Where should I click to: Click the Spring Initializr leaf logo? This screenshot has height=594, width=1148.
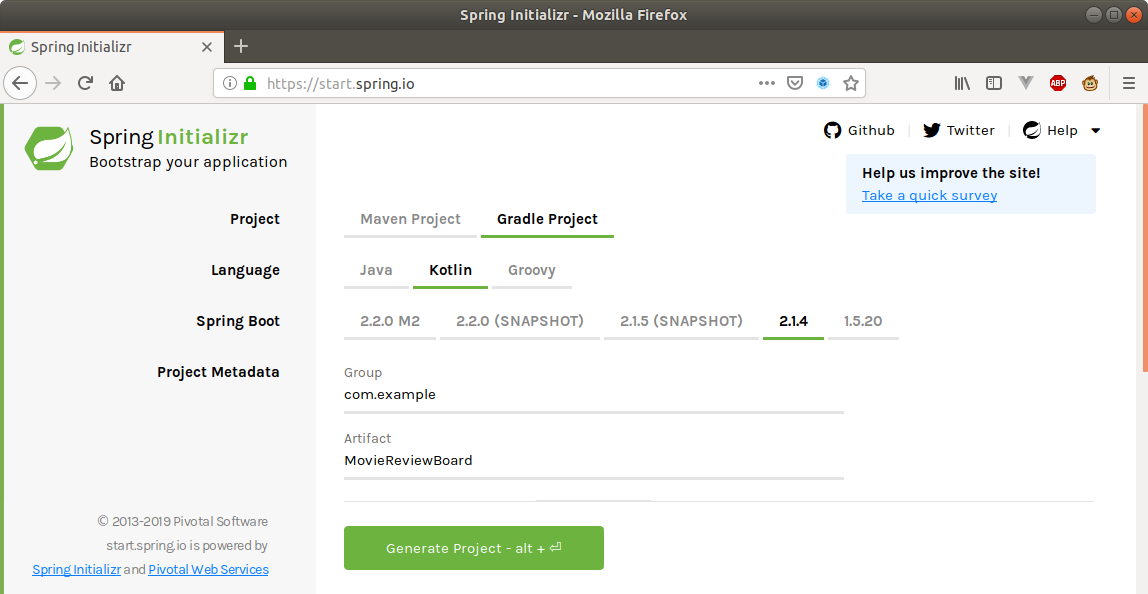49,148
